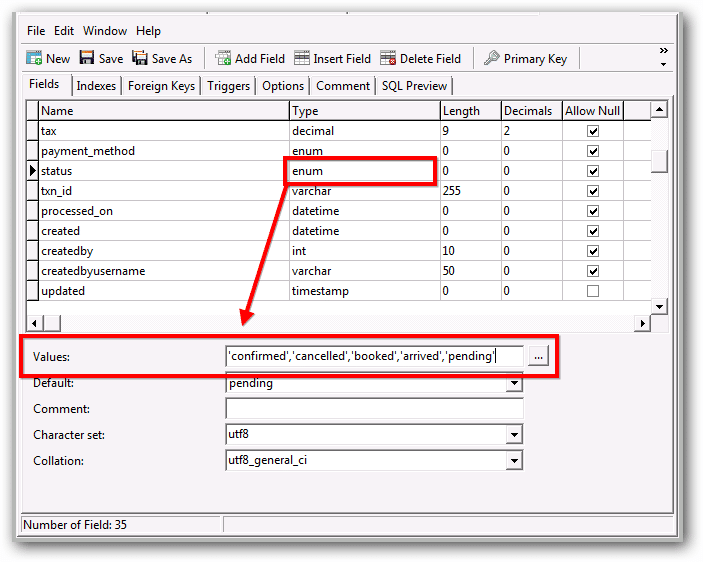Click the Length value 50 of createdbyusername
The image size is (703, 562).
[x=470, y=271]
